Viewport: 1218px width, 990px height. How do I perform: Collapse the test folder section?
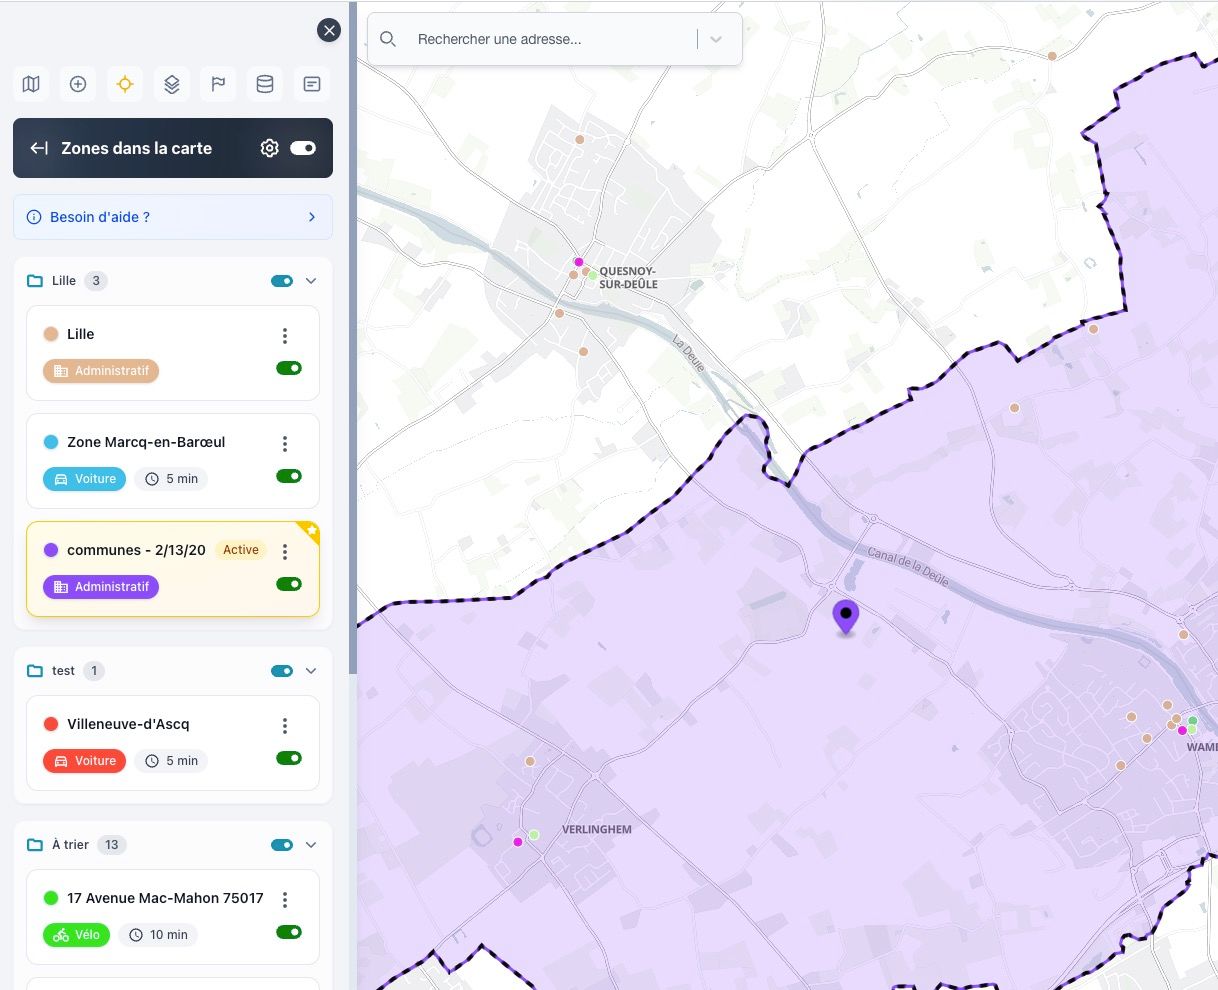coord(311,671)
